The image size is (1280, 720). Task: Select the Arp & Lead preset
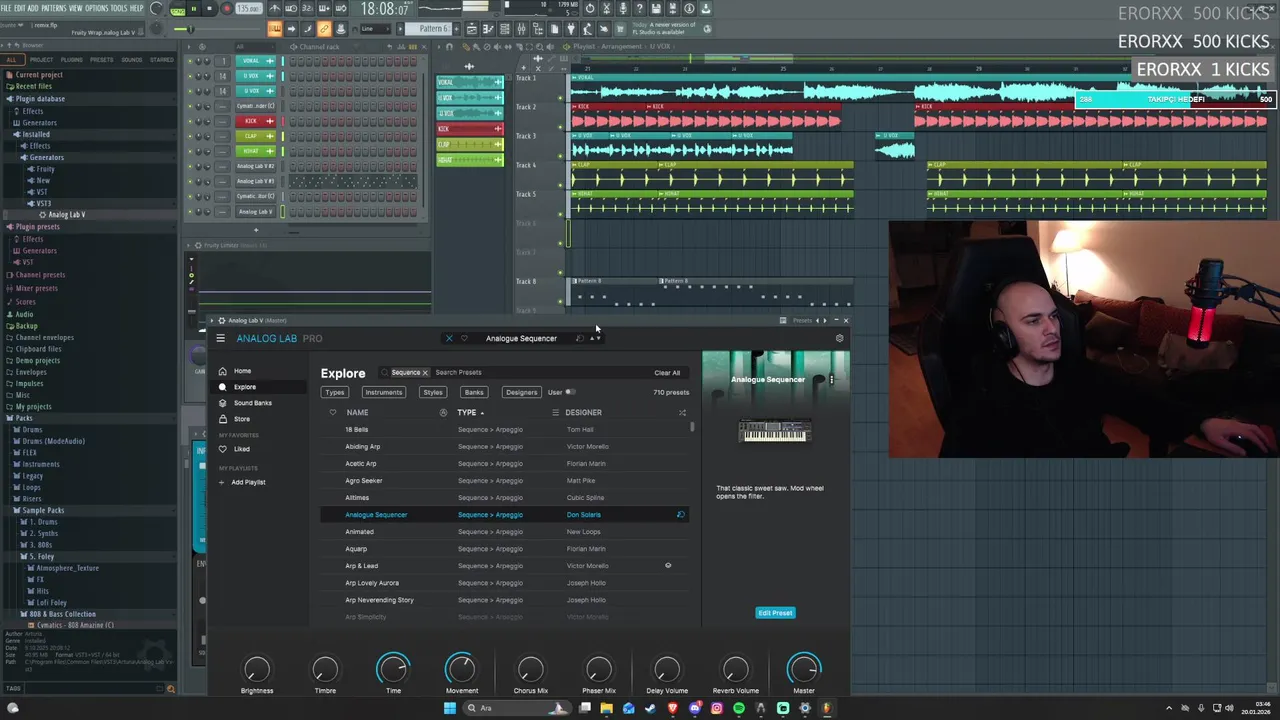(362, 566)
